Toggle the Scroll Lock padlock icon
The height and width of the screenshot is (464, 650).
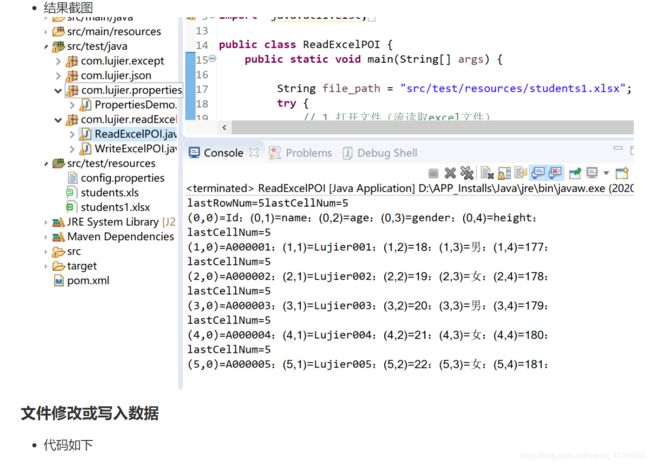pos(504,173)
